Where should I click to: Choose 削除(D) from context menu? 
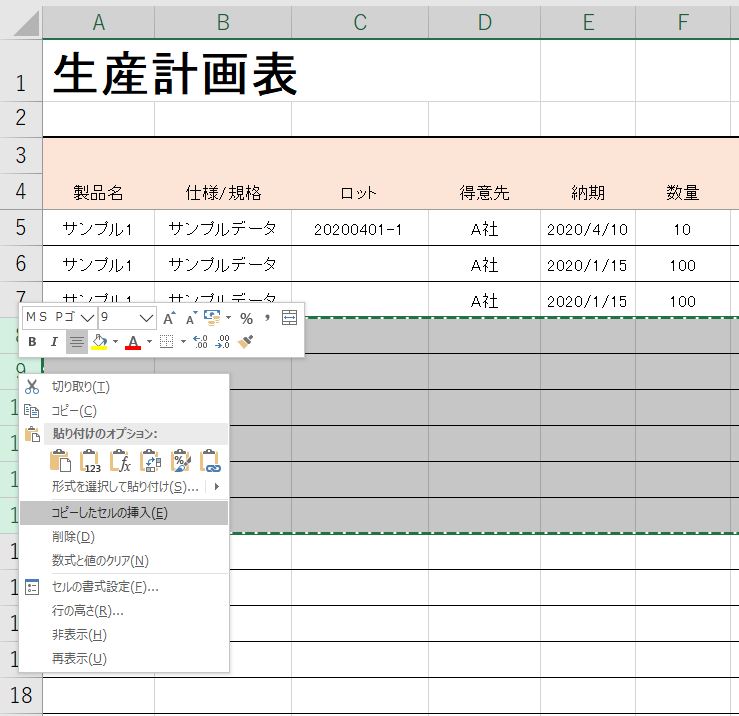[123, 536]
